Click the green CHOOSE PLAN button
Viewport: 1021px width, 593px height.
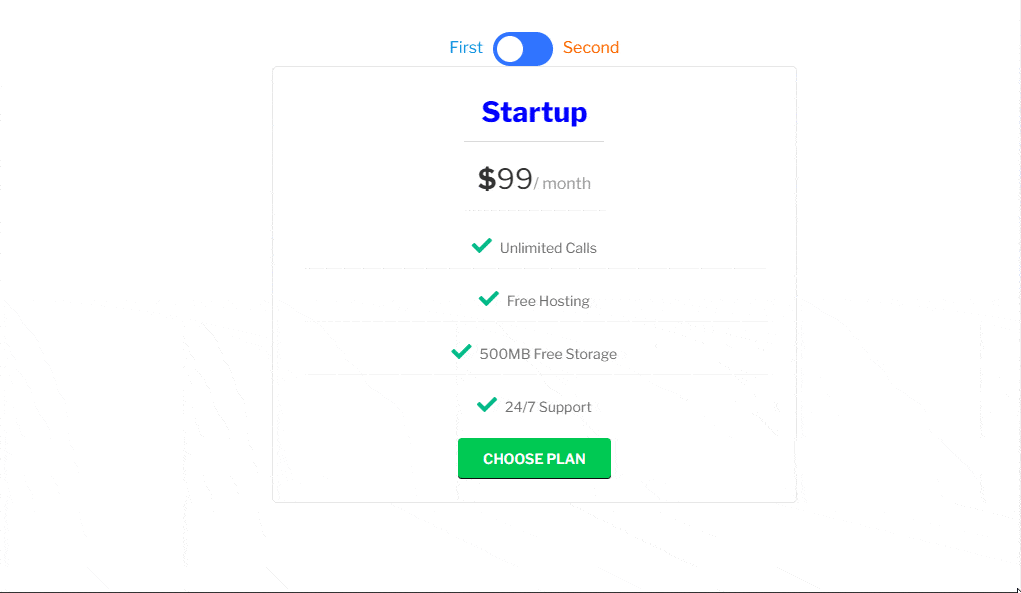[534, 458]
